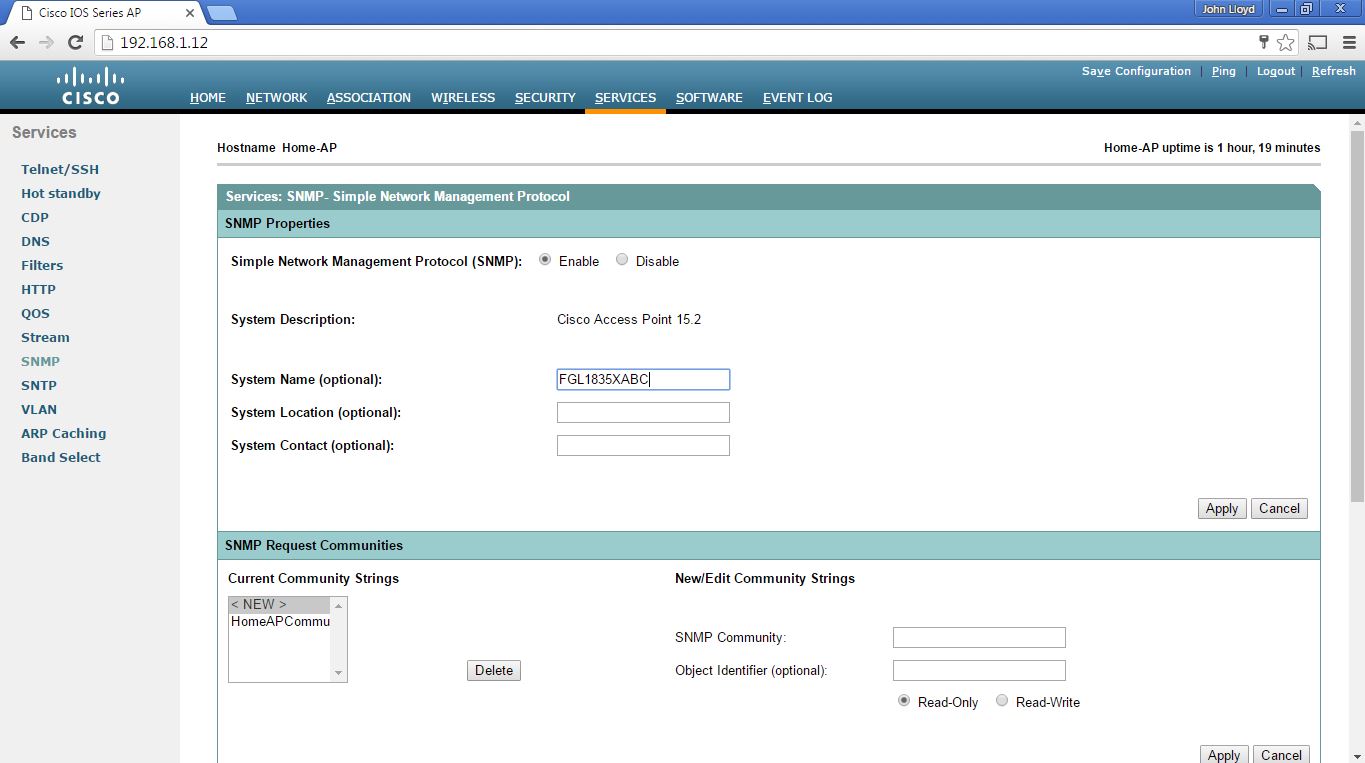Click the Object Identifier input field
Image resolution: width=1365 pixels, height=763 pixels.
click(x=979, y=670)
